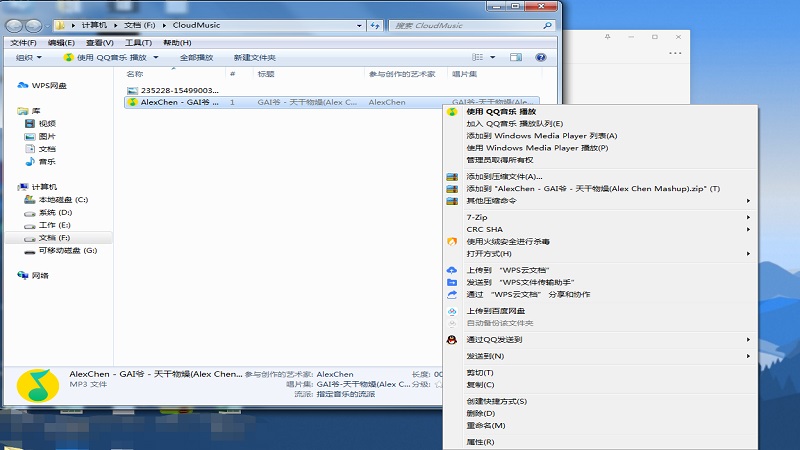Choose 添加到压缩文件(A)...

[600, 177]
